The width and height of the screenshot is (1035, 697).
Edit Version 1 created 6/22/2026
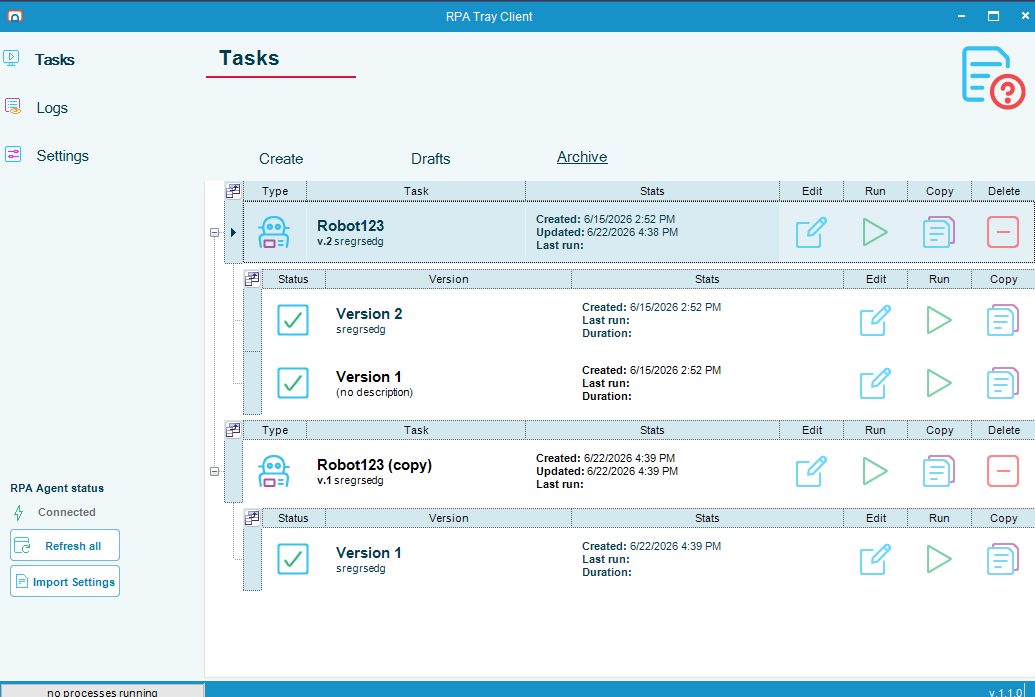[875, 559]
